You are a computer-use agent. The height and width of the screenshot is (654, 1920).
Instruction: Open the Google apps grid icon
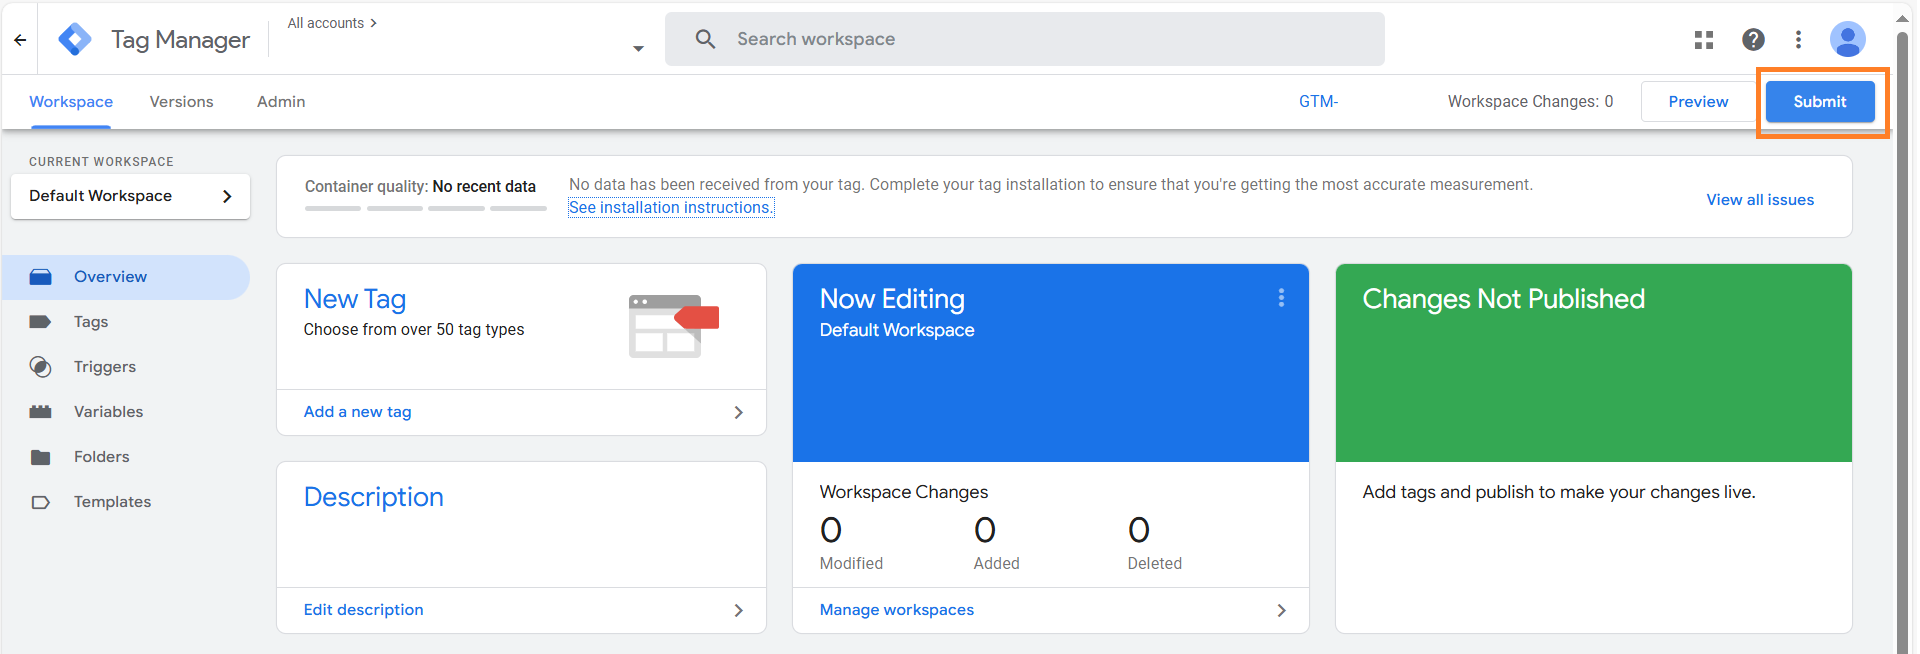pos(1704,40)
